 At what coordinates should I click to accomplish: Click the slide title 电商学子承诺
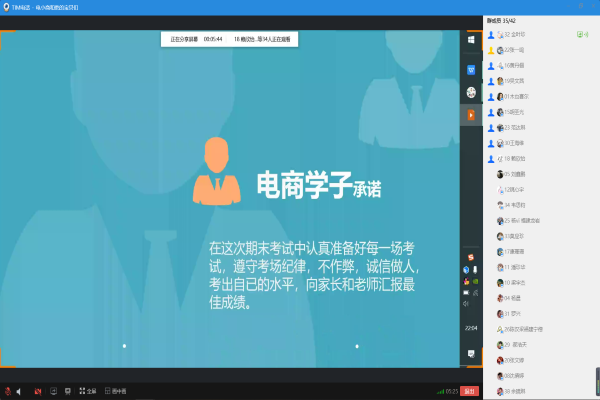(x=319, y=185)
